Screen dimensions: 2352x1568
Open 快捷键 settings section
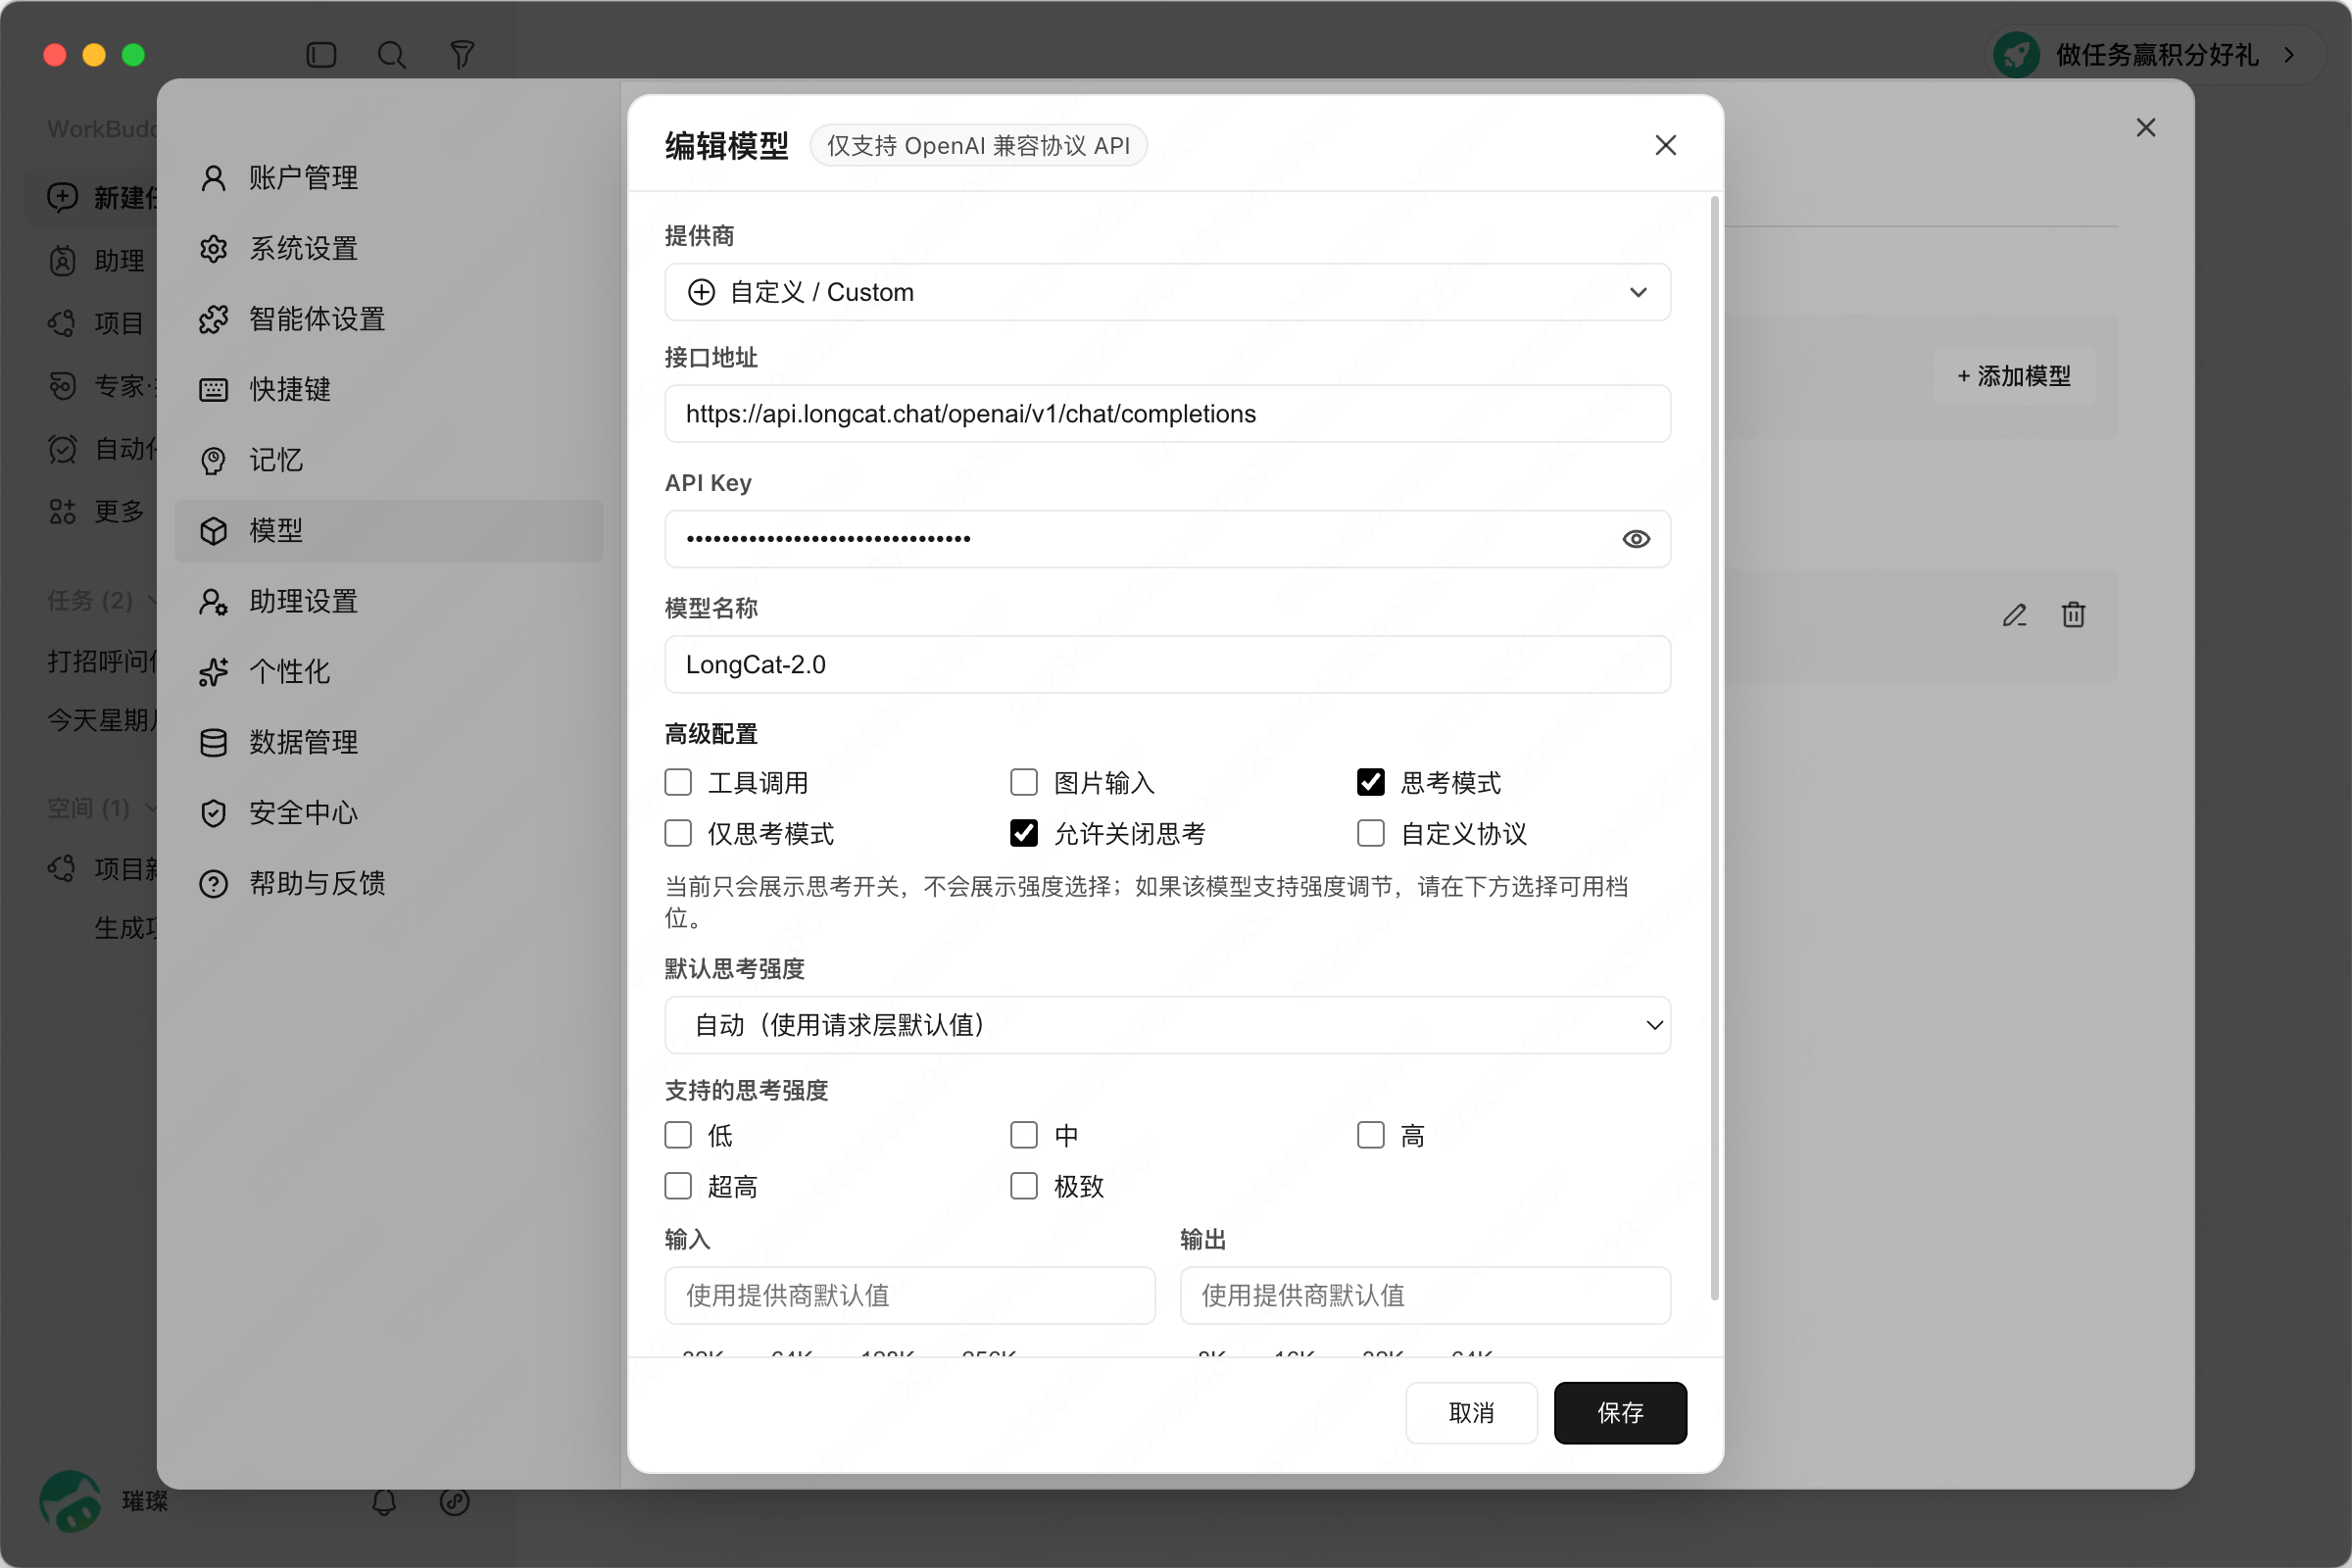[389, 390]
